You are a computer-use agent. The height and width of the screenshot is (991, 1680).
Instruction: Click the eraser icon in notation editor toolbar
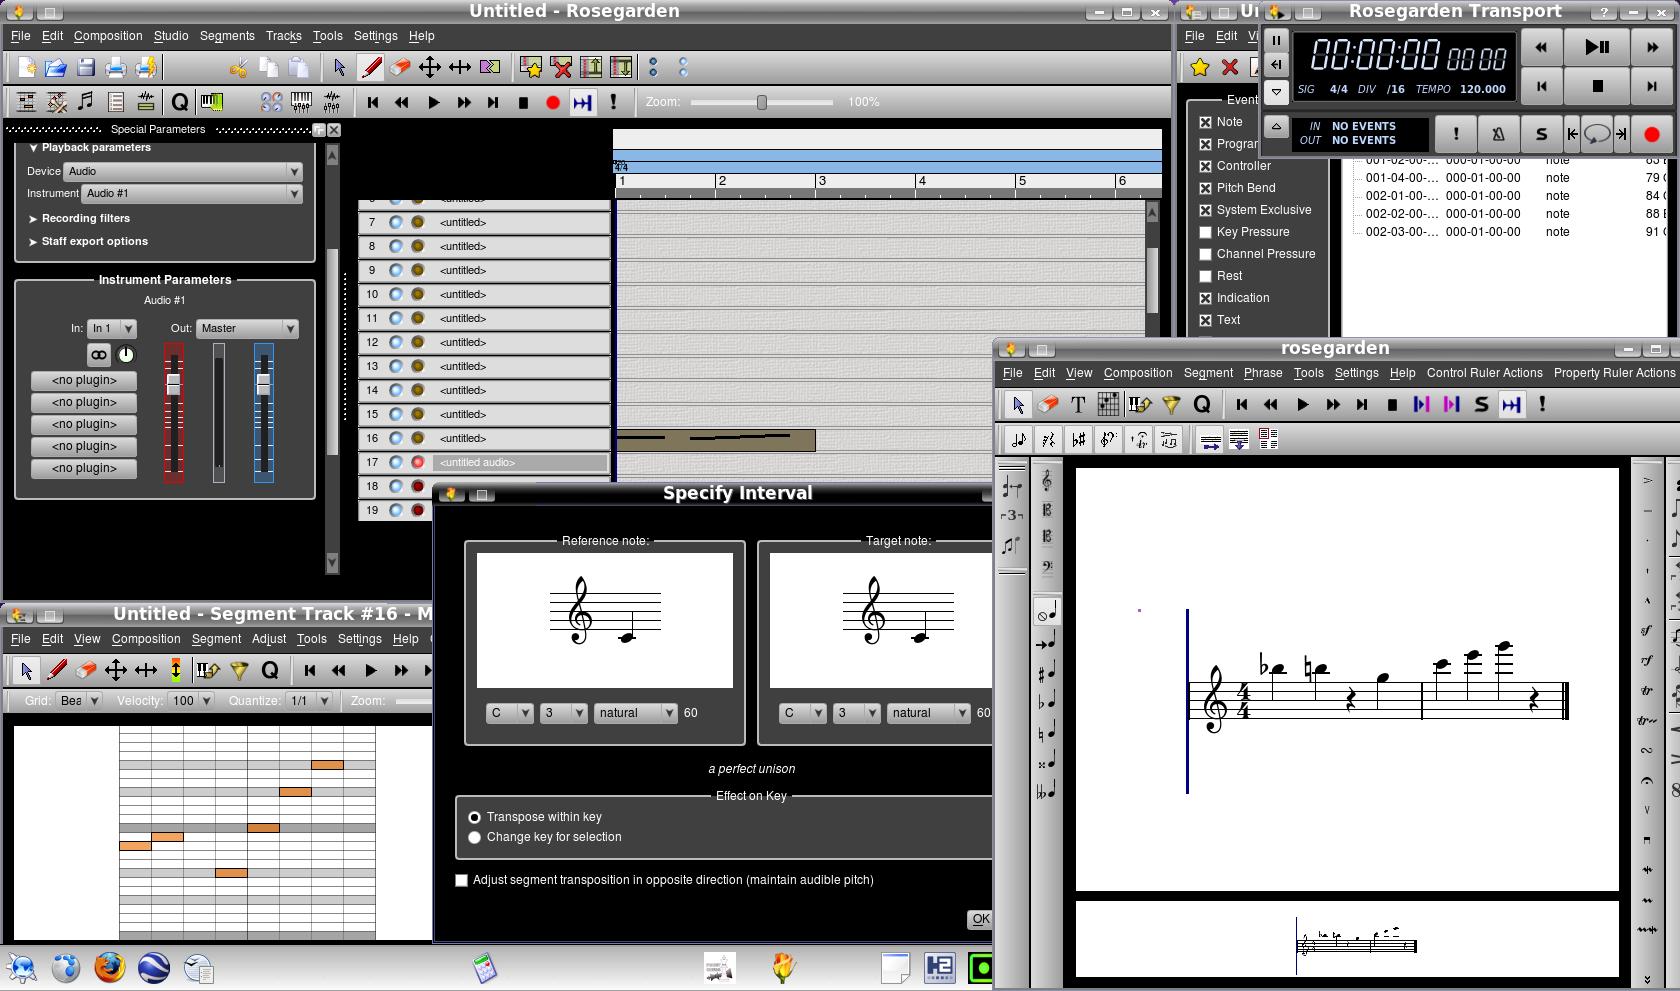pos(1048,405)
